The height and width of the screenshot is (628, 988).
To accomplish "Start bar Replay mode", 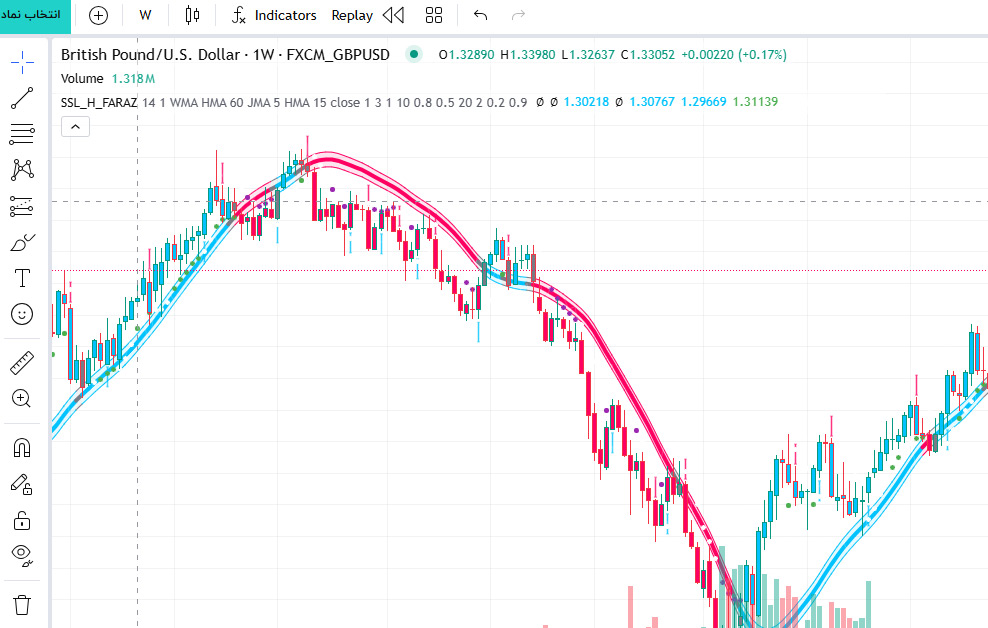I will click(x=352, y=15).
